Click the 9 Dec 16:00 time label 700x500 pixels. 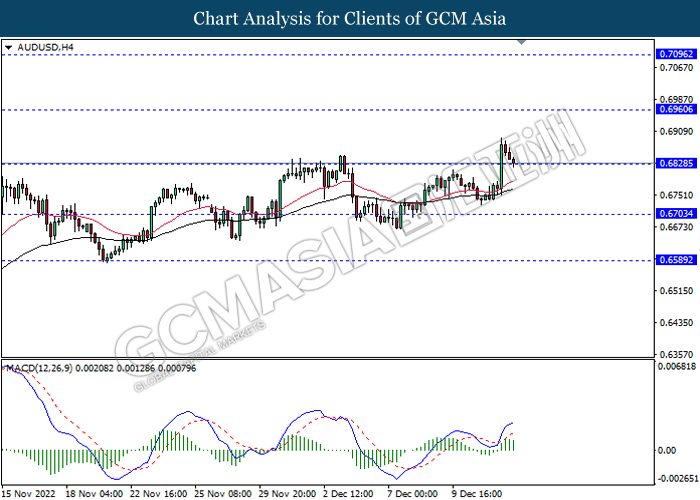tap(477, 494)
